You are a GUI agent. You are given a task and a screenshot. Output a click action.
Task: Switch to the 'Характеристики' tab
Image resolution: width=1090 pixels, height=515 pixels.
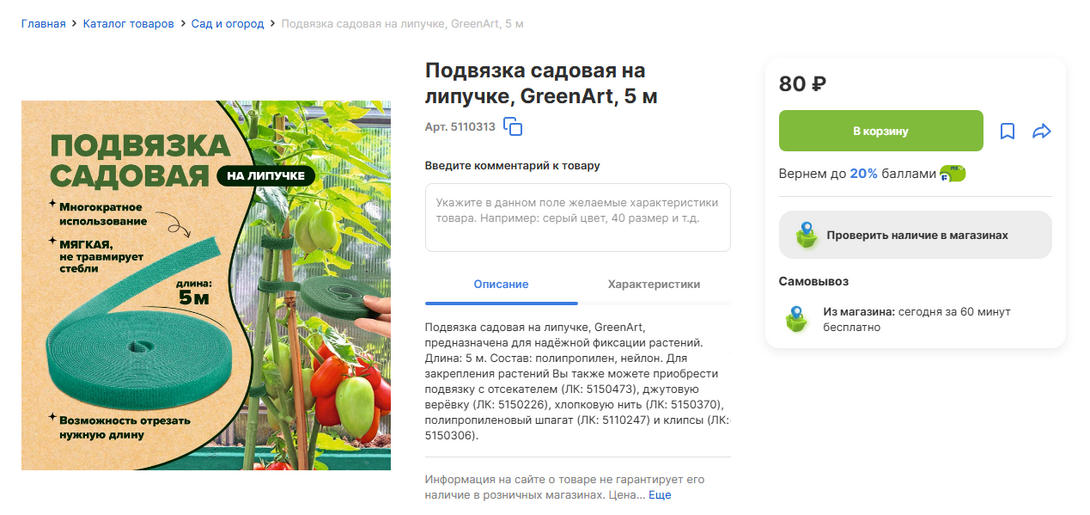tap(654, 284)
